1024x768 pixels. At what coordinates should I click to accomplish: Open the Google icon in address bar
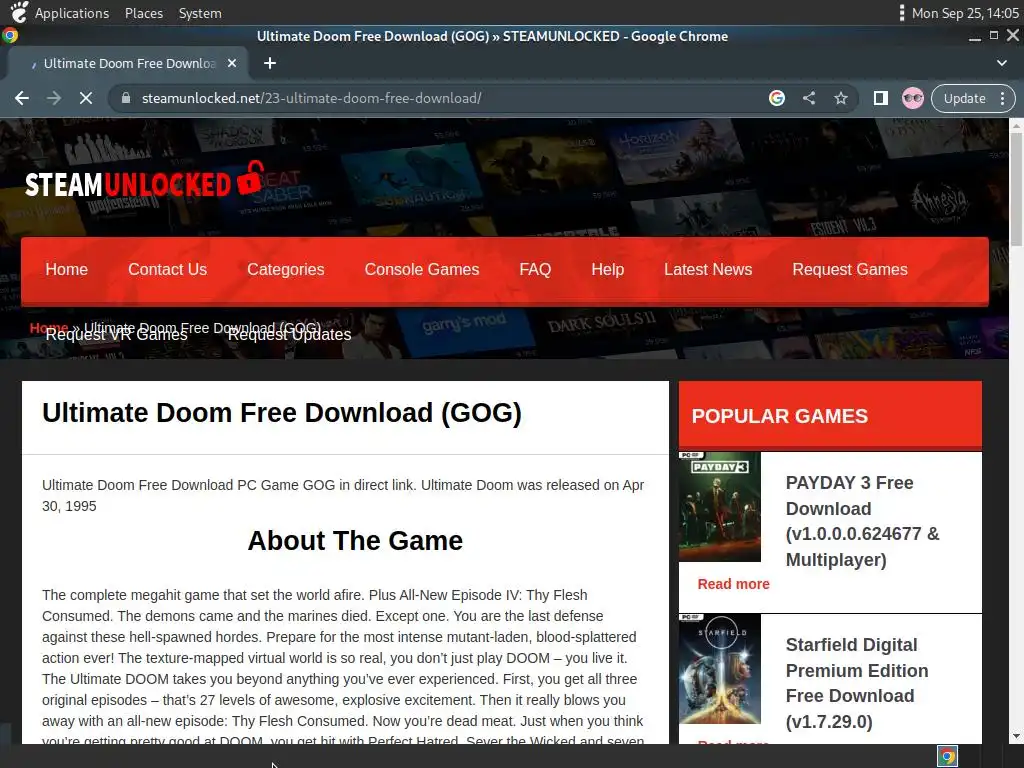[776, 98]
